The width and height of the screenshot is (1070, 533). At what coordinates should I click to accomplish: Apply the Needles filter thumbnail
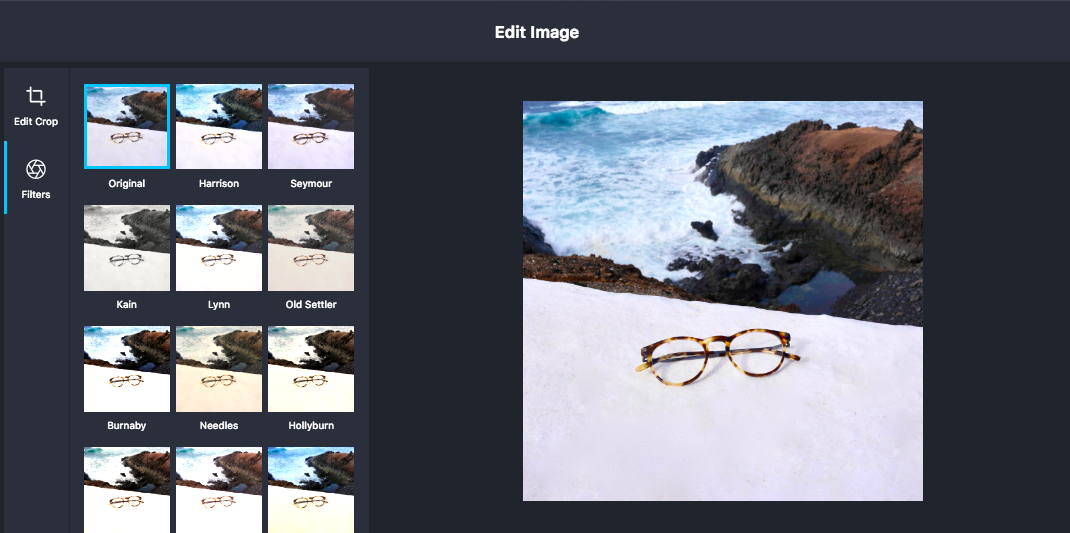(x=219, y=369)
